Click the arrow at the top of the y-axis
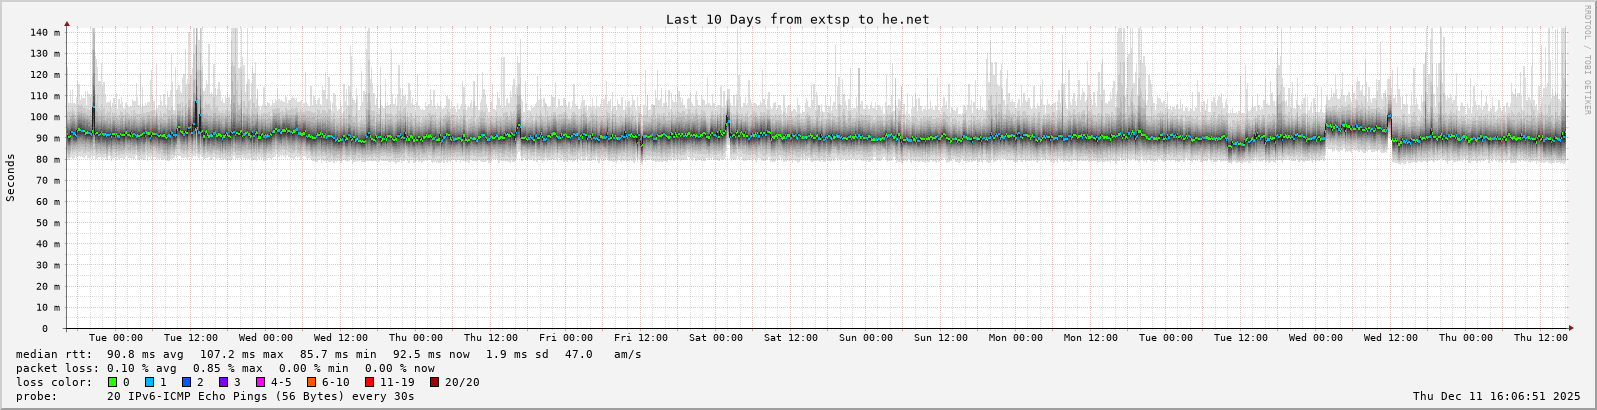Image resolution: width=1597 pixels, height=410 pixels. (x=67, y=22)
